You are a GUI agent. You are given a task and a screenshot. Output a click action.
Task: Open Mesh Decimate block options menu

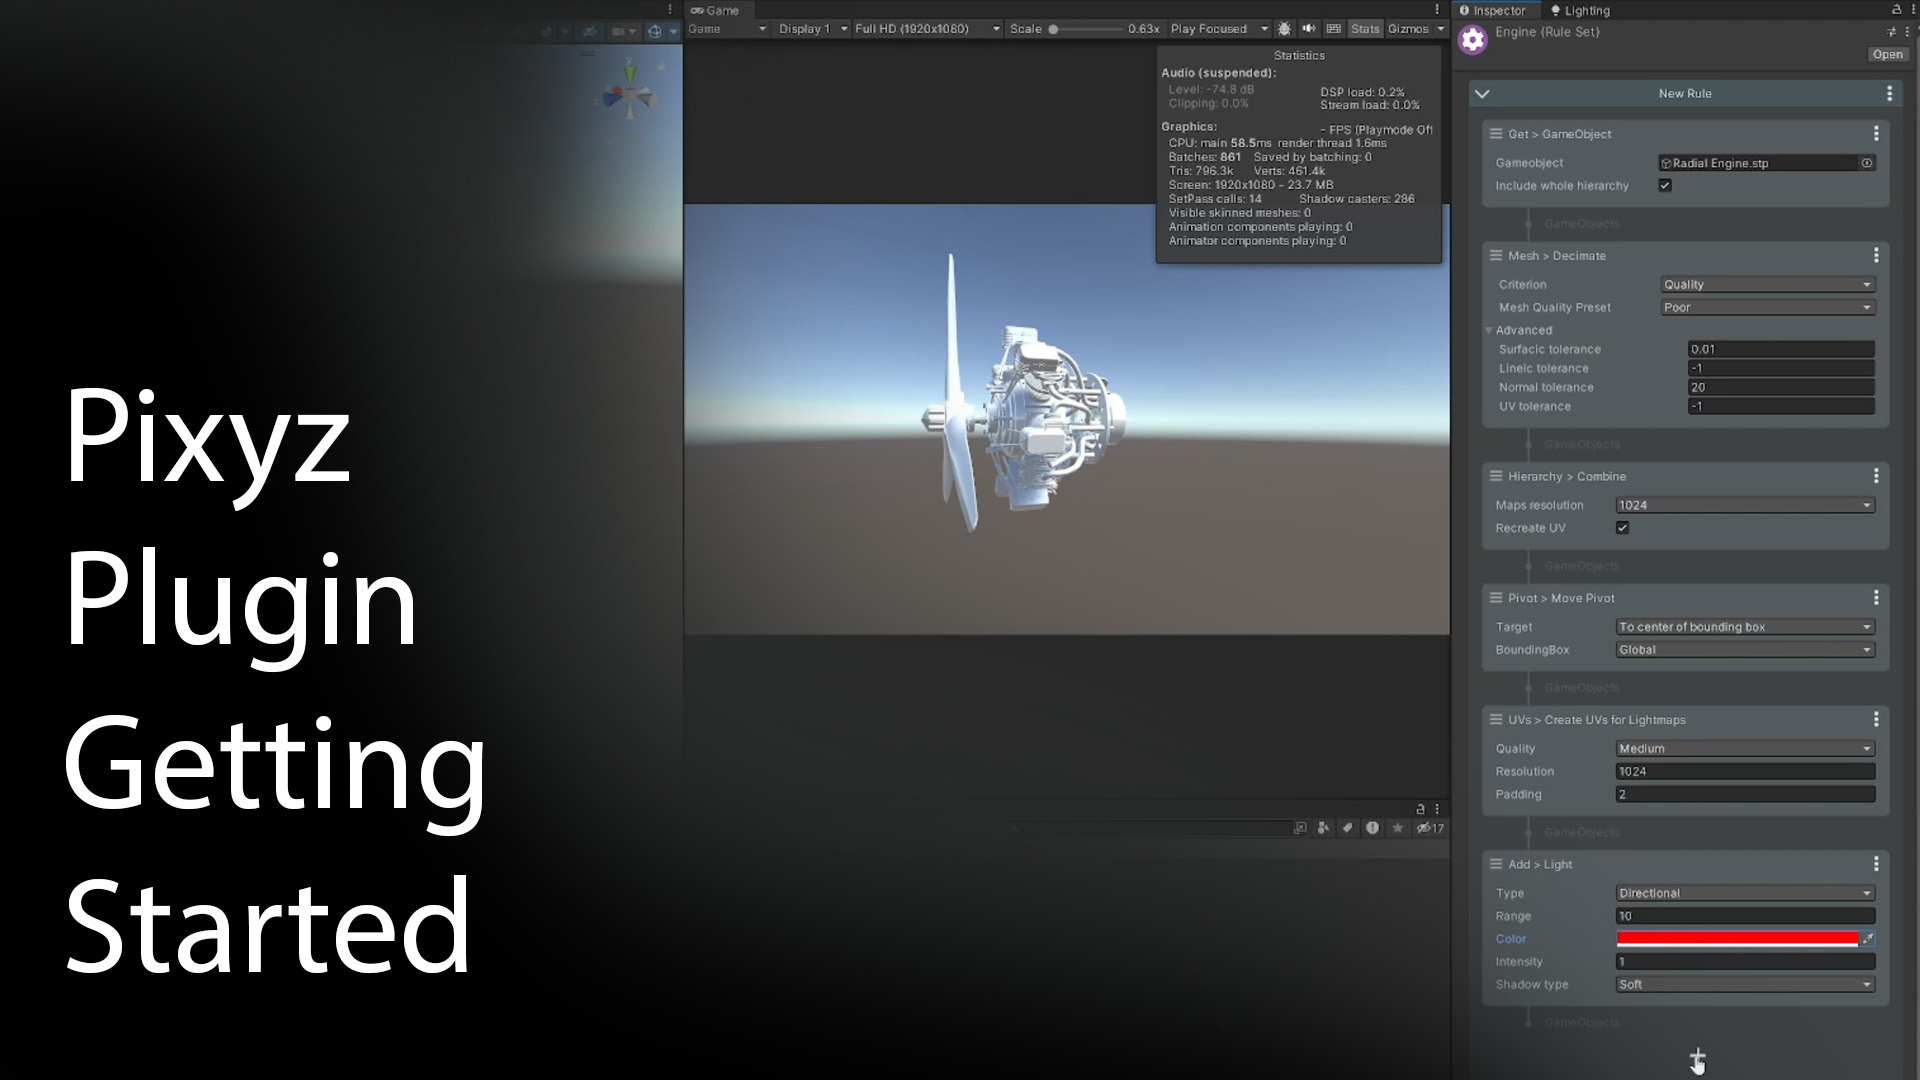[1876, 256]
